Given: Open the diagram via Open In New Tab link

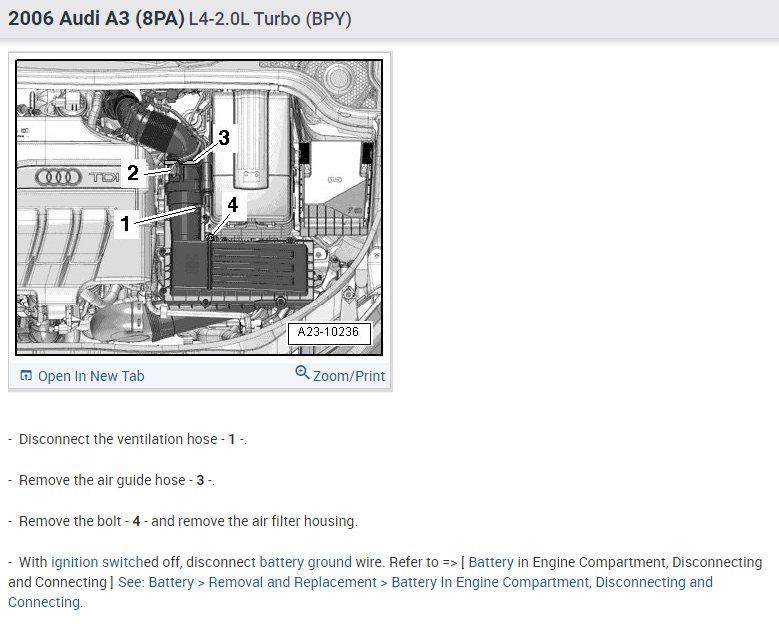Looking at the screenshot, I should pyautogui.click(x=91, y=376).
